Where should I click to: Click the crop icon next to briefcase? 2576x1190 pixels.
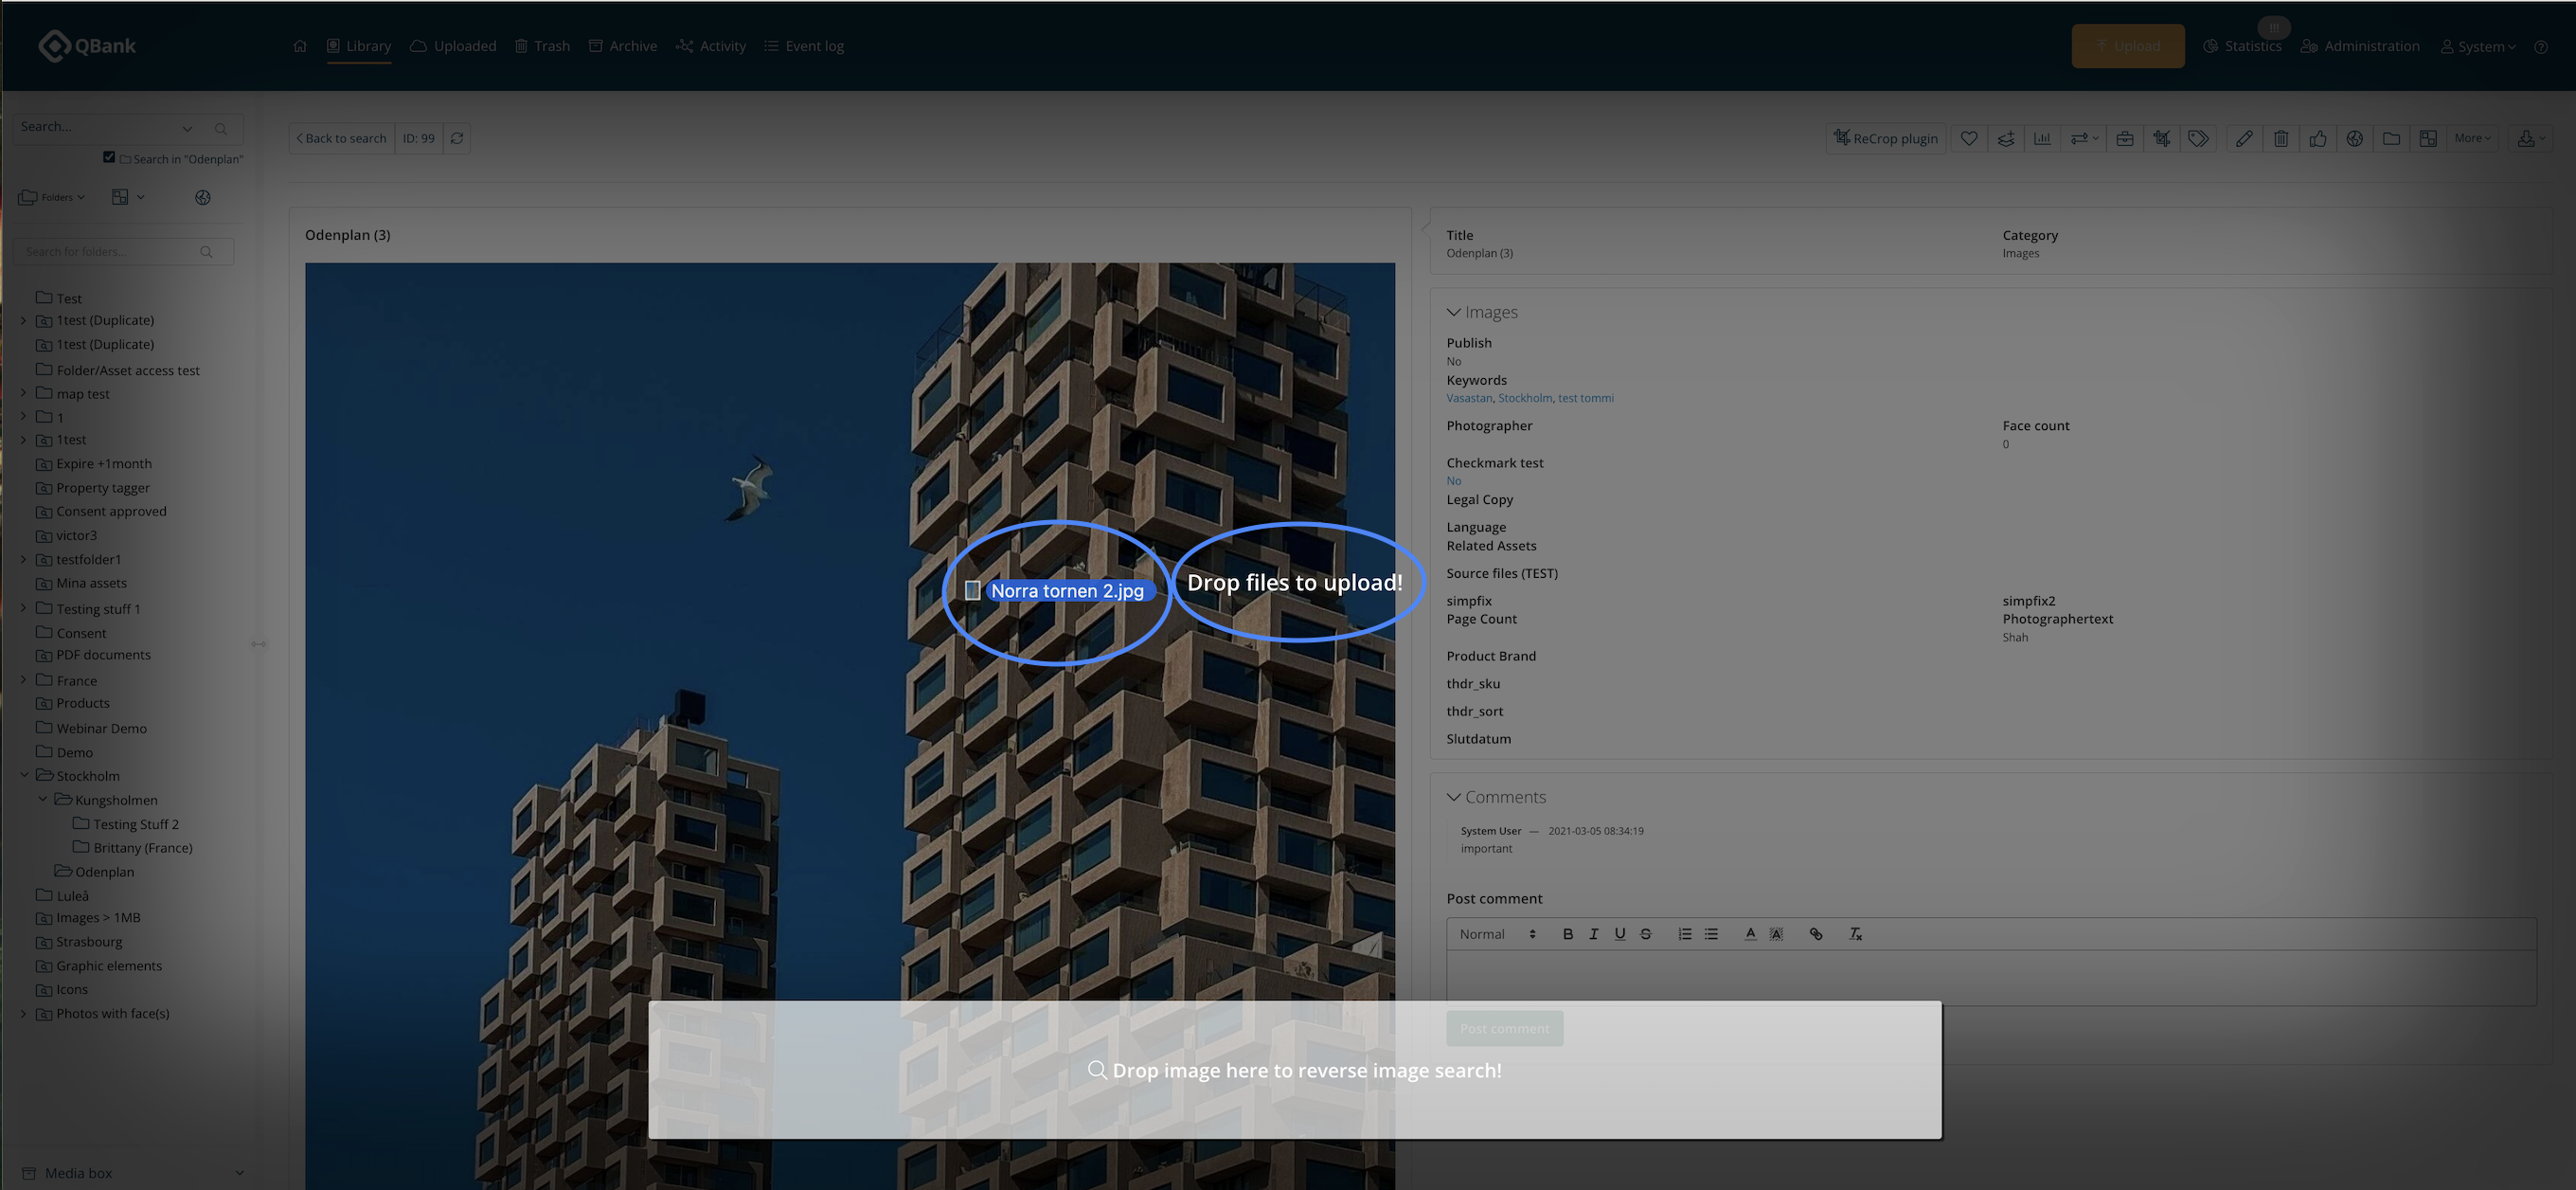coord(2162,139)
